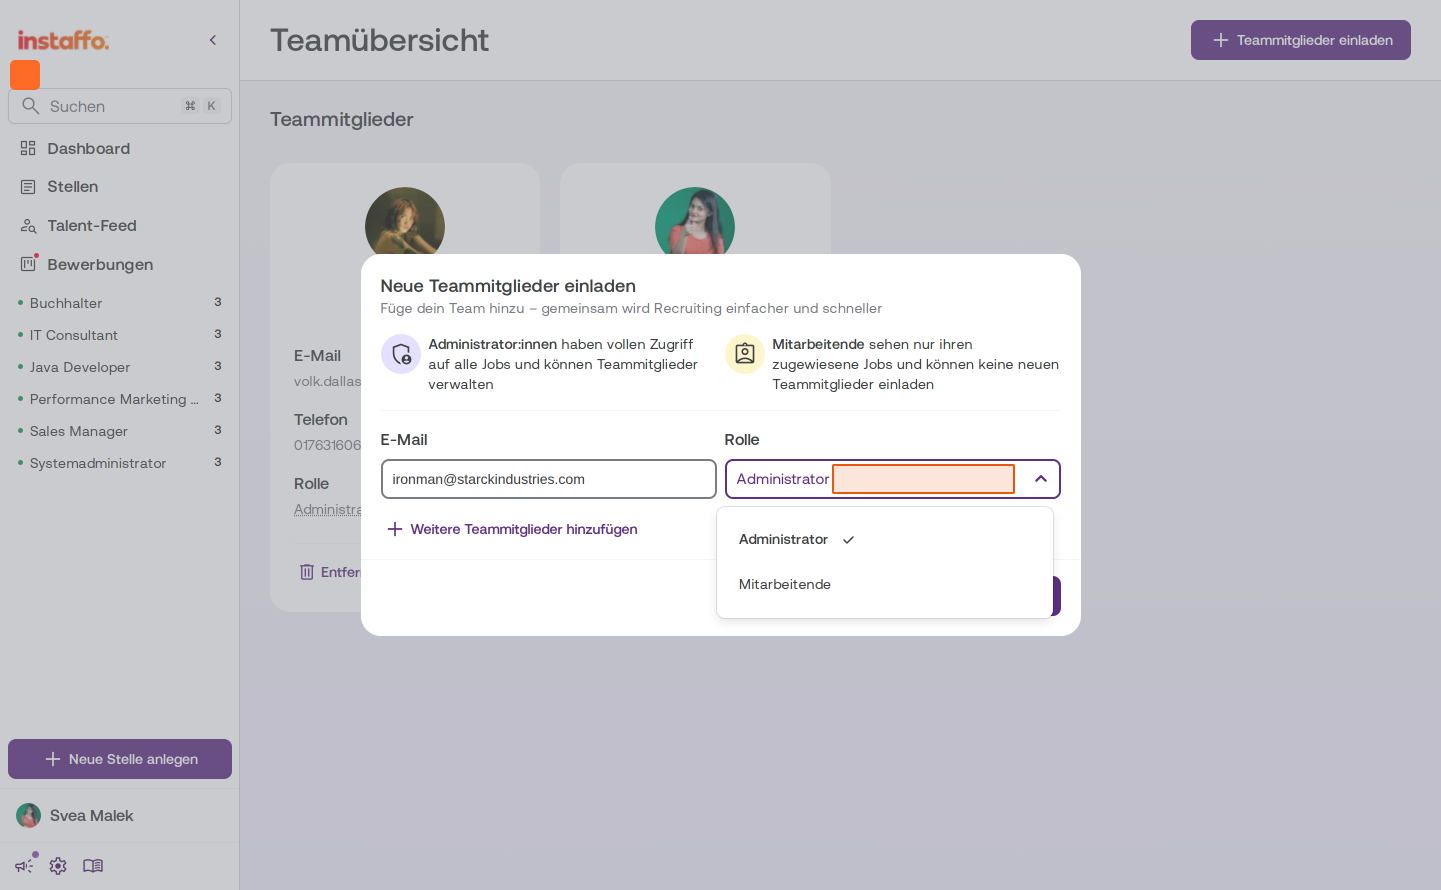The width and height of the screenshot is (1441, 890).
Task: Select the IT Consultant job entry
Action: point(120,335)
